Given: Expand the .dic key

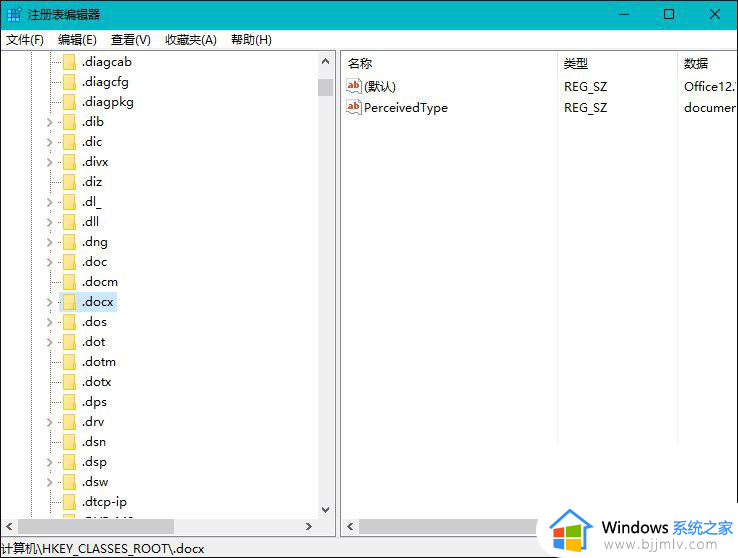Looking at the screenshot, I should point(49,142).
